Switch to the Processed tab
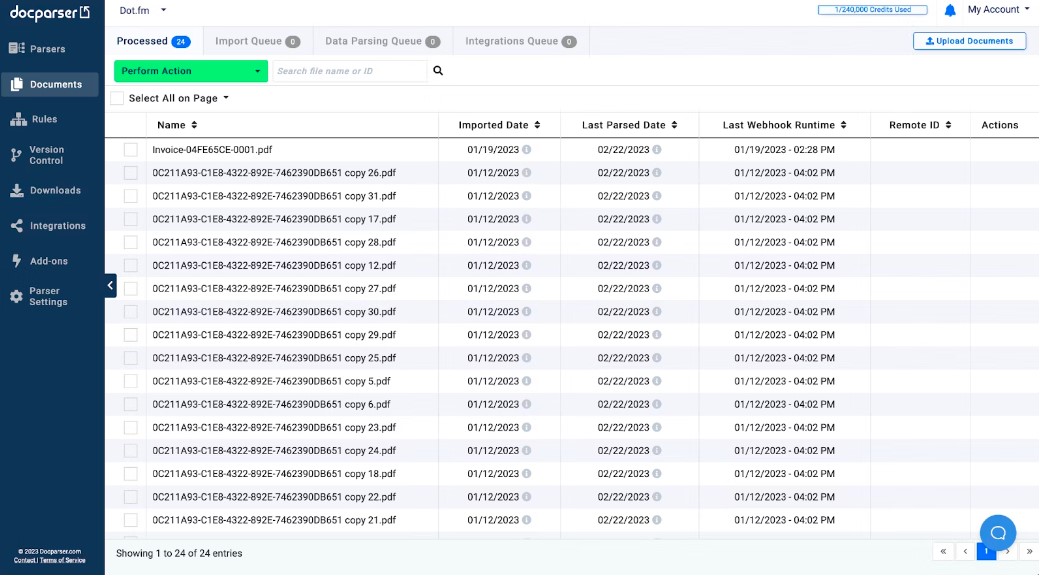The image size is (1041, 578). pos(153,41)
